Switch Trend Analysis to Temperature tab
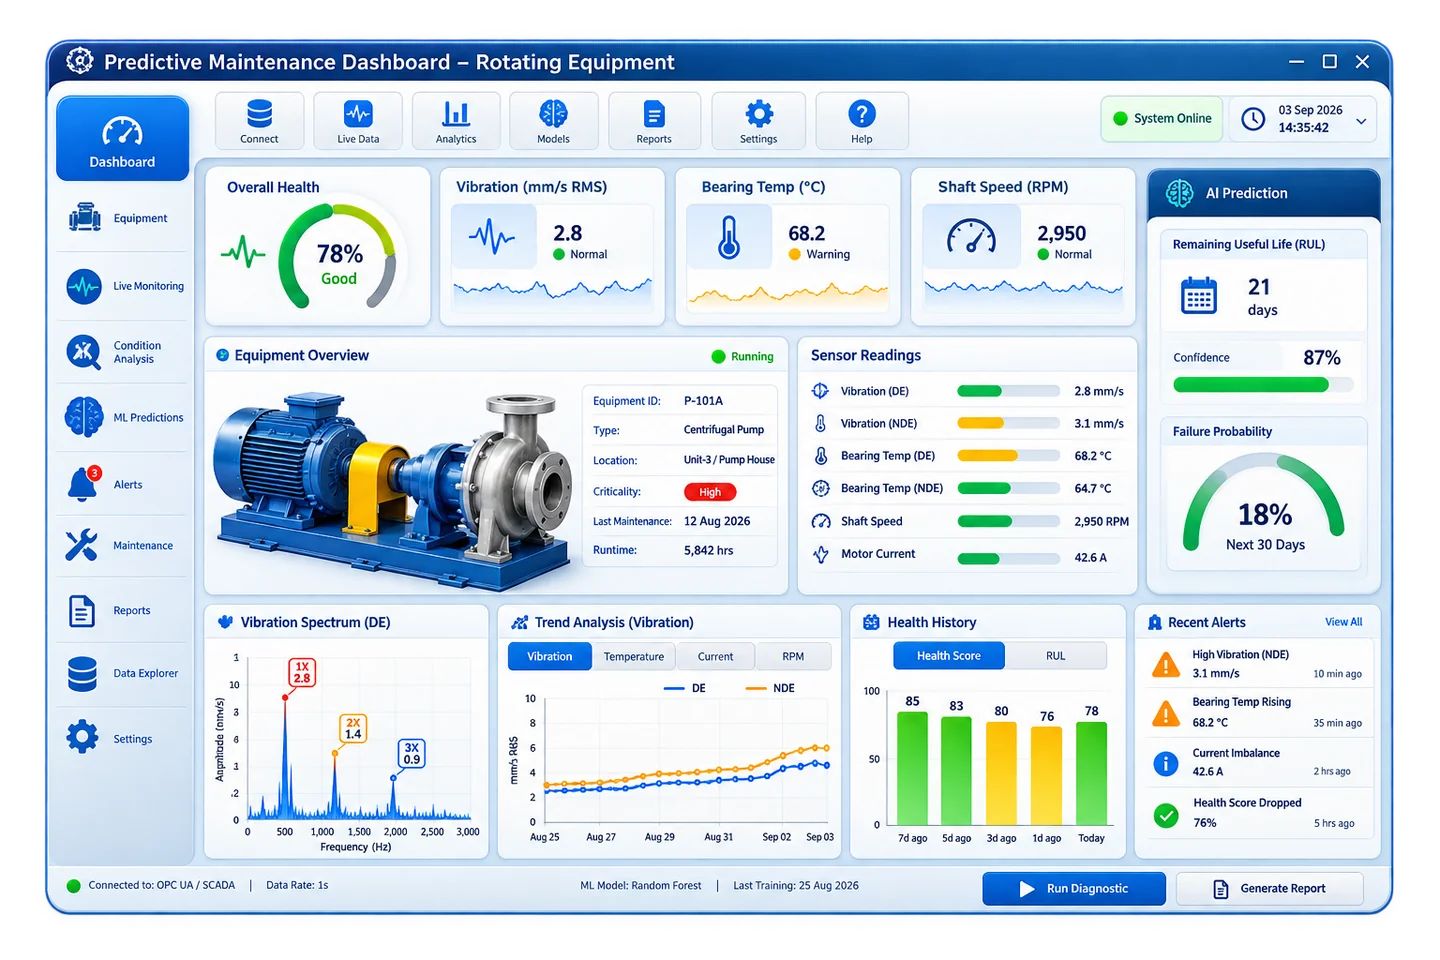This screenshot has width=1440, height=960. coord(634,657)
